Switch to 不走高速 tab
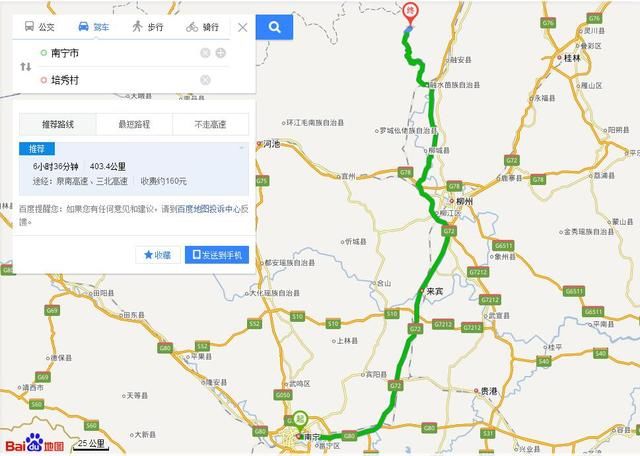 211,124
